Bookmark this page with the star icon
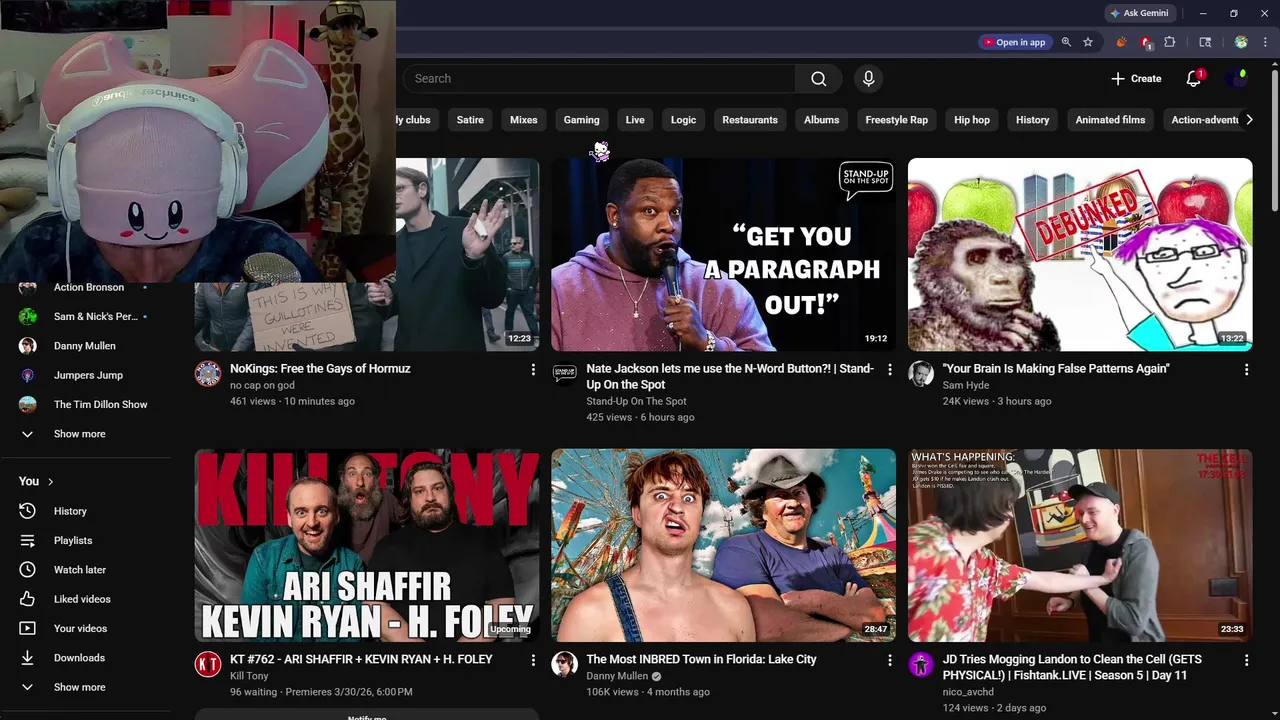This screenshot has height=720, width=1280. click(x=1088, y=42)
